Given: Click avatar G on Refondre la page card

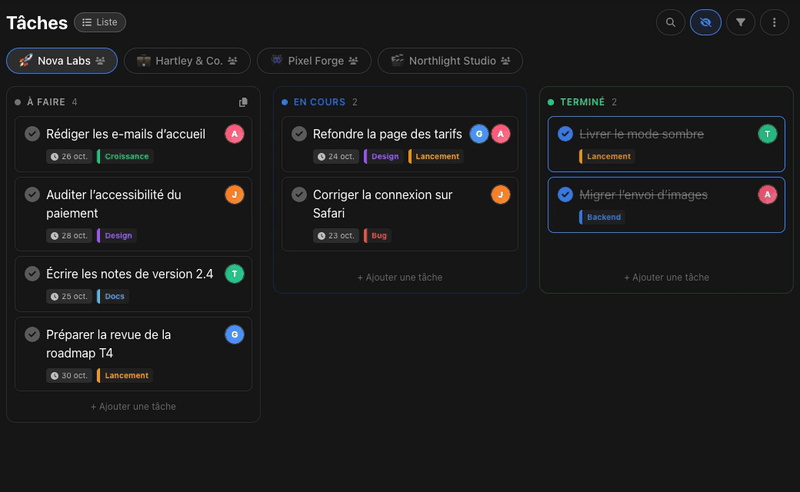Looking at the screenshot, I should tap(479, 134).
